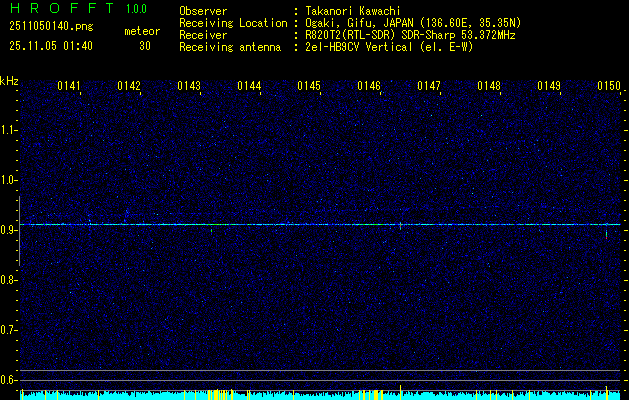Click the Receiving Location label
629x400 pixels.
click(x=233, y=23)
